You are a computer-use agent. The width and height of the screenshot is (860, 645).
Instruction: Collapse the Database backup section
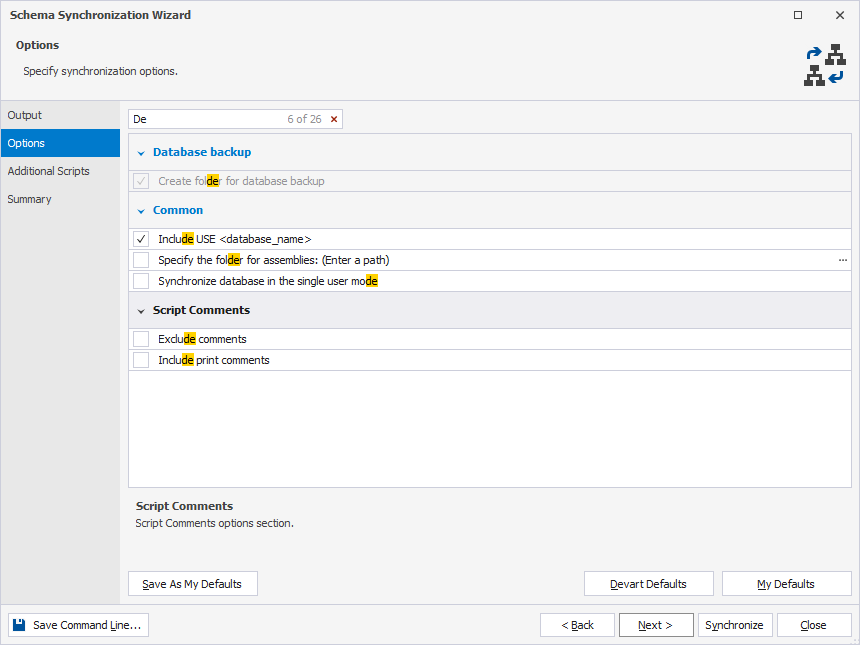(141, 152)
